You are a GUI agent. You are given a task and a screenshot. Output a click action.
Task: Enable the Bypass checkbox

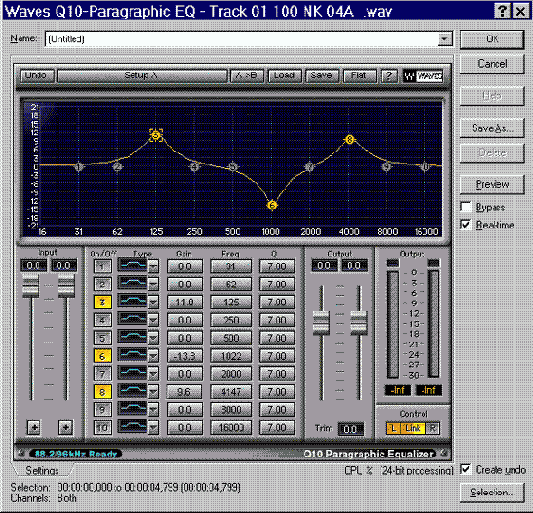[466, 207]
